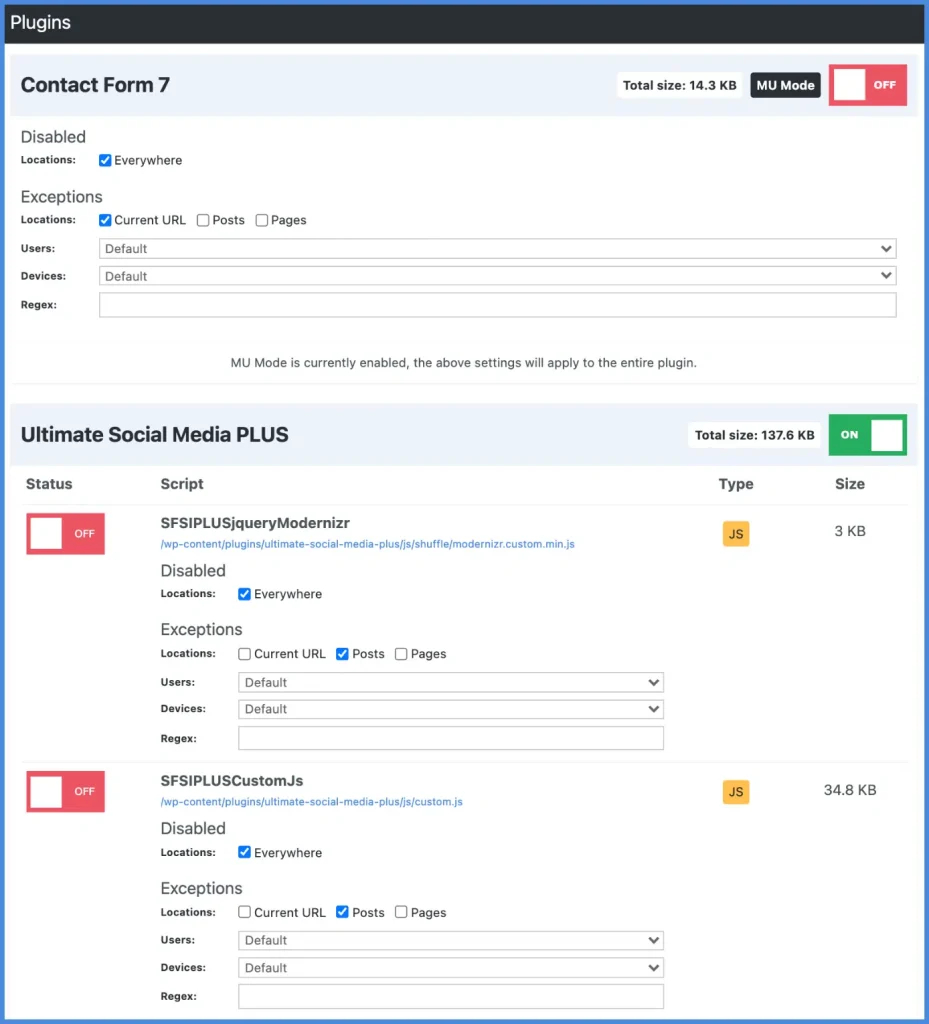Disable Ultimate Social Media PLUS via its ON switch

(x=867, y=435)
